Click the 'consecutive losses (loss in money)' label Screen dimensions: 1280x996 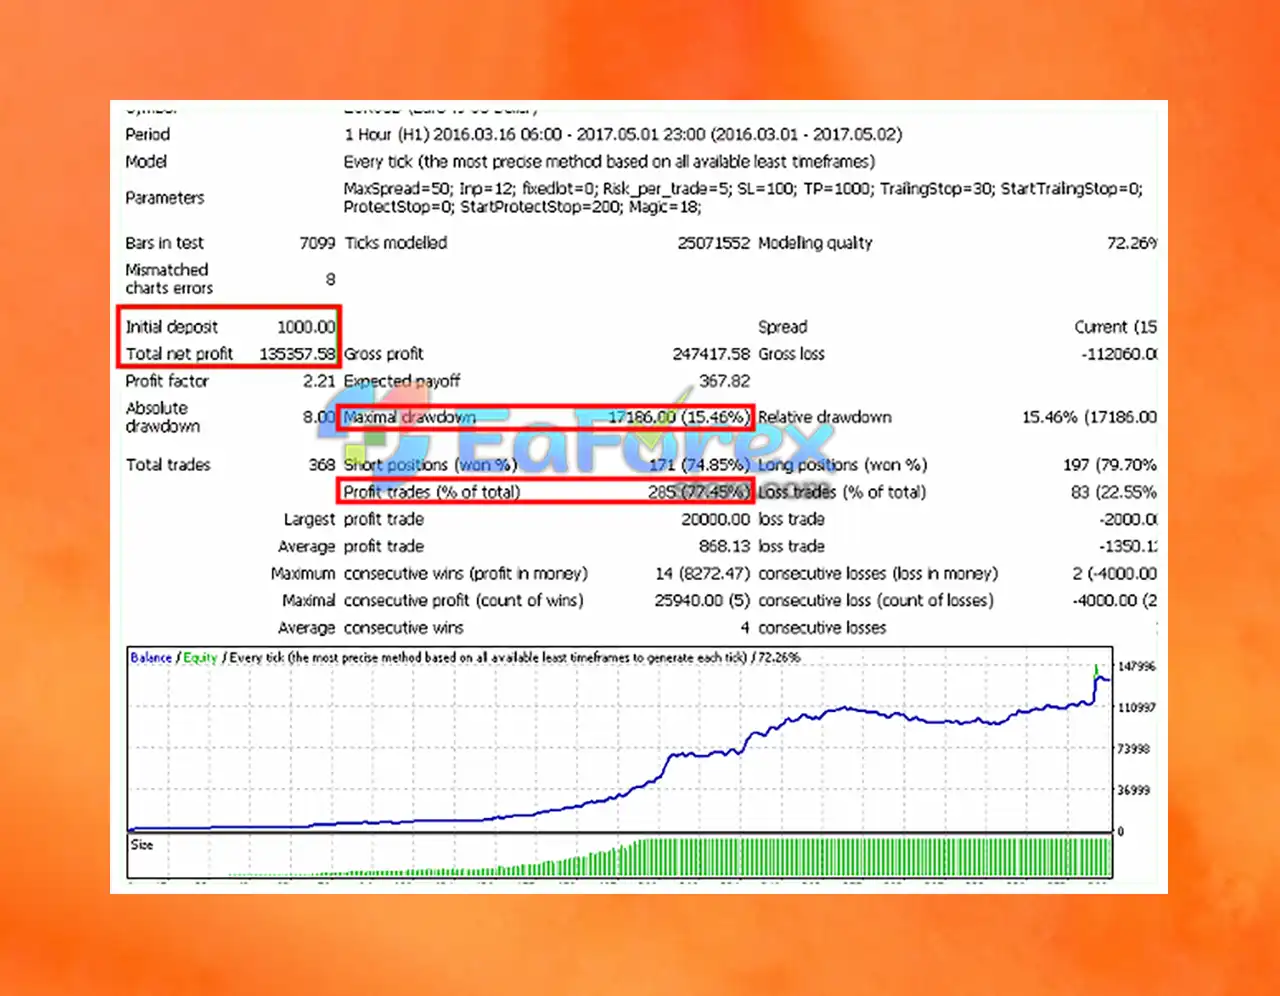point(878,573)
